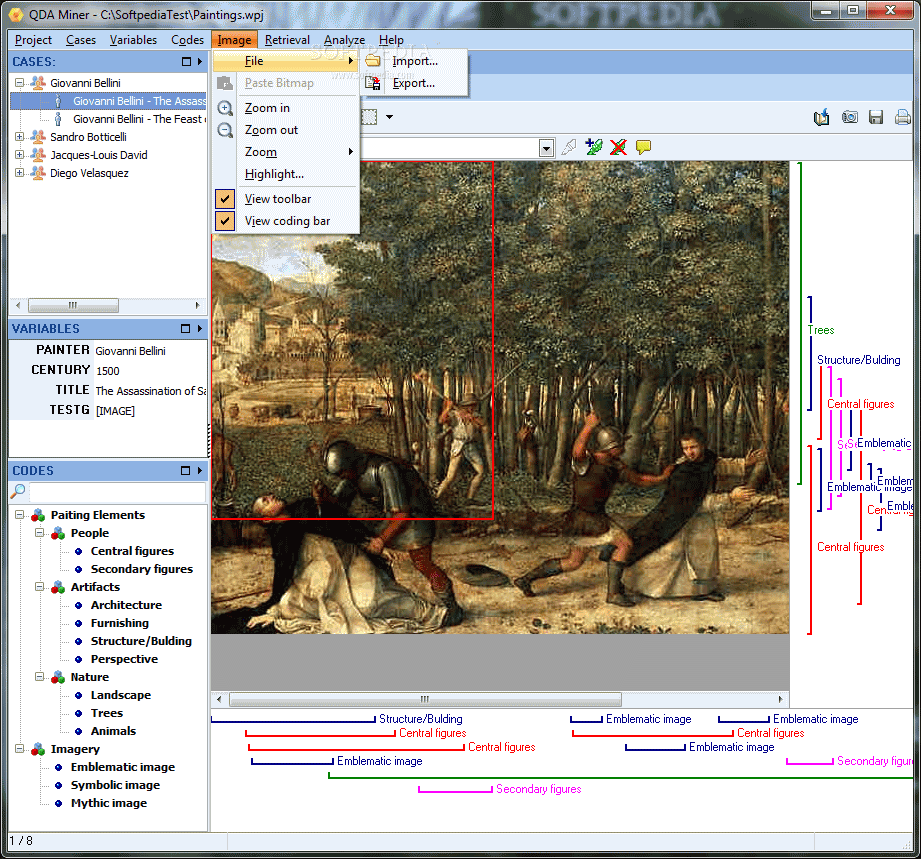Viewport: 921px width, 859px height.
Task: Select the Secondary figures code
Action: 142,569
